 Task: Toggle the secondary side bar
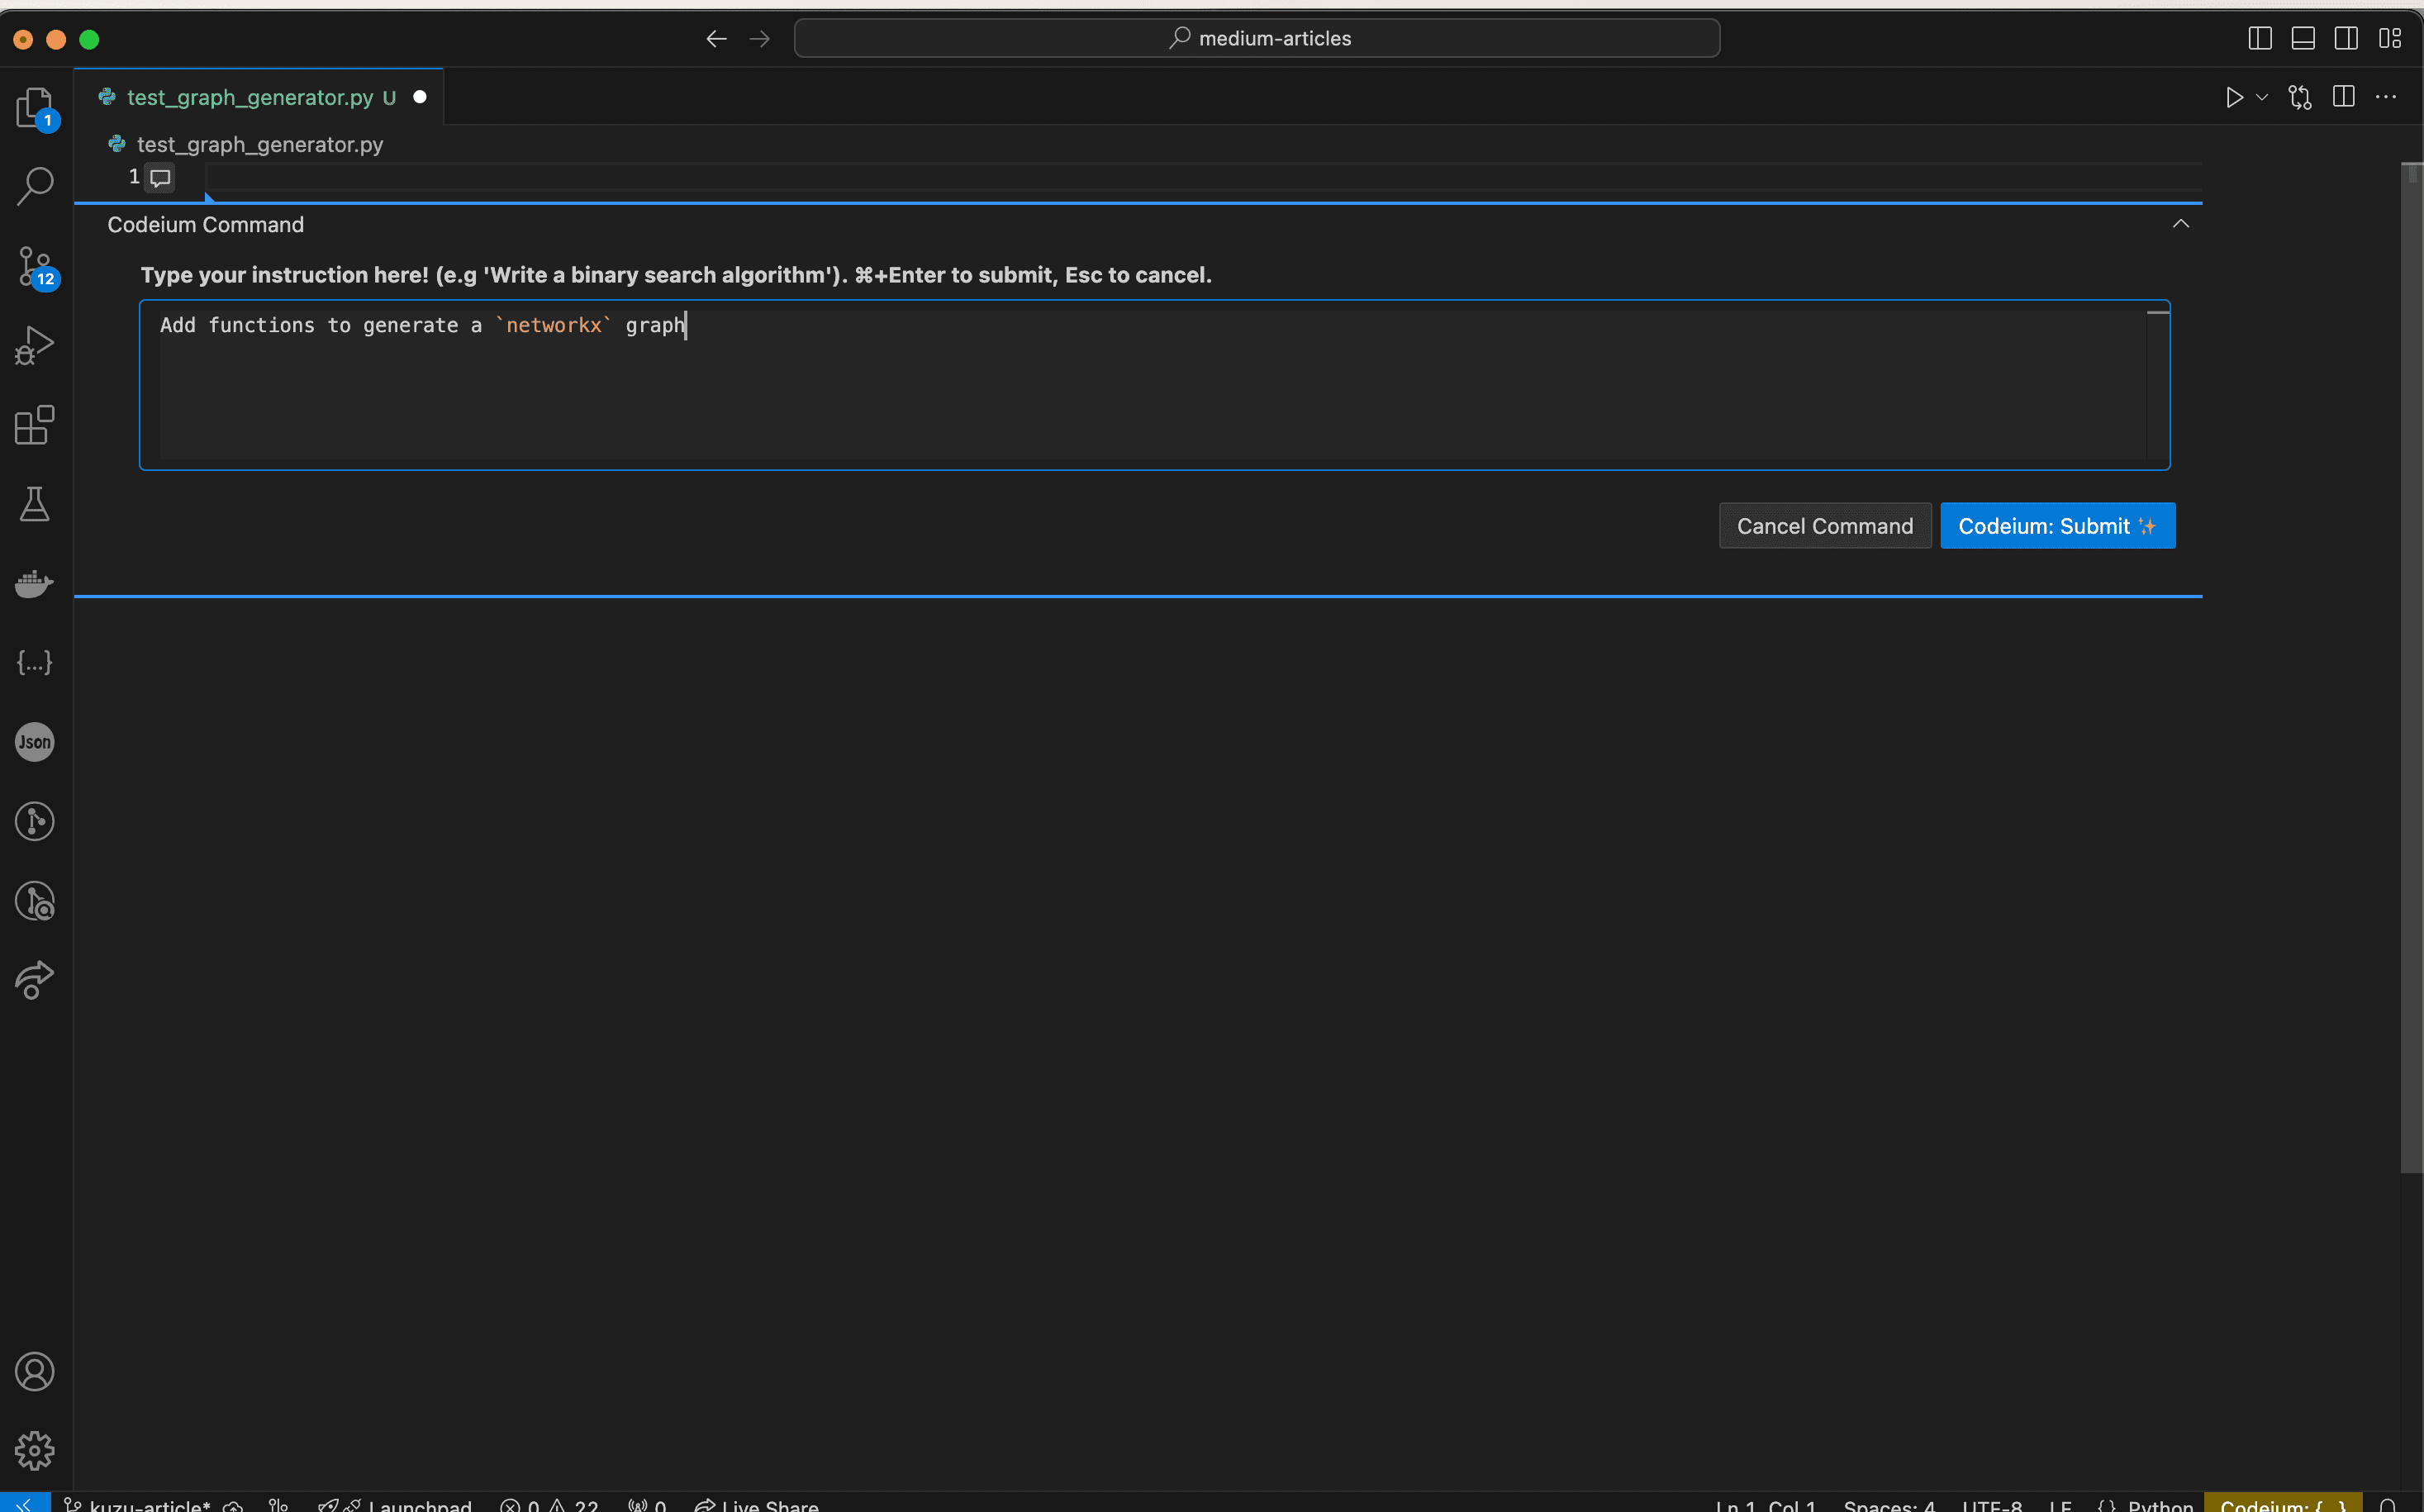coord(2346,38)
